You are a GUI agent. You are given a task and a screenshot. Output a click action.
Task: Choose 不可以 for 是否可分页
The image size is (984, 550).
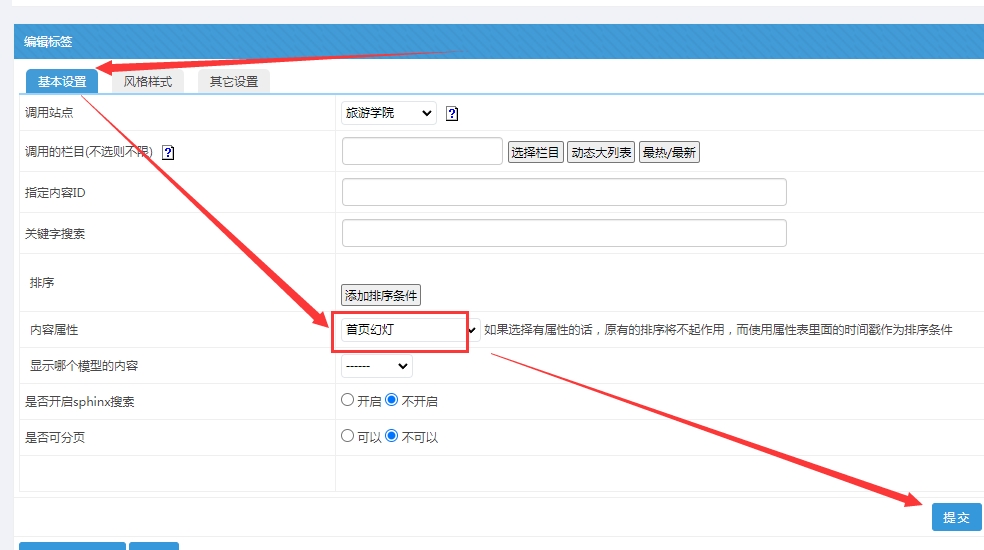click(392, 436)
